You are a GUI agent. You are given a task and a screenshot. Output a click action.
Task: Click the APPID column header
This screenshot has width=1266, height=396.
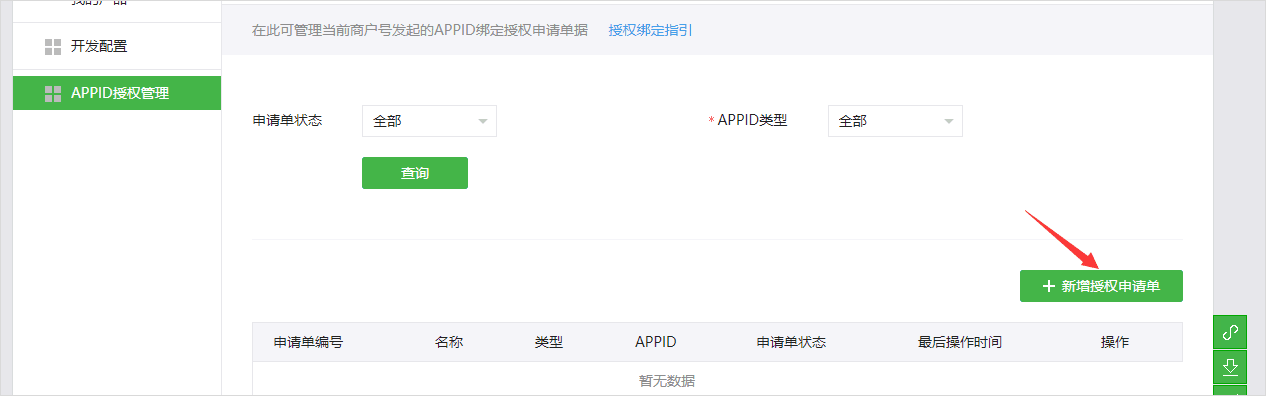click(x=656, y=342)
